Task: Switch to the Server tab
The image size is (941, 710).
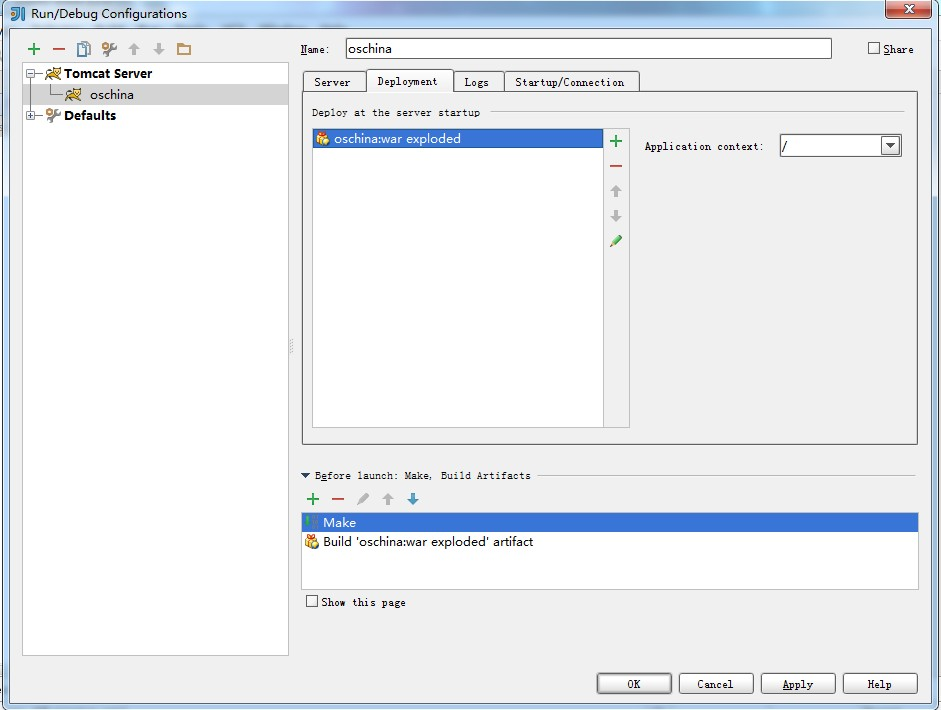Action: (x=334, y=81)
